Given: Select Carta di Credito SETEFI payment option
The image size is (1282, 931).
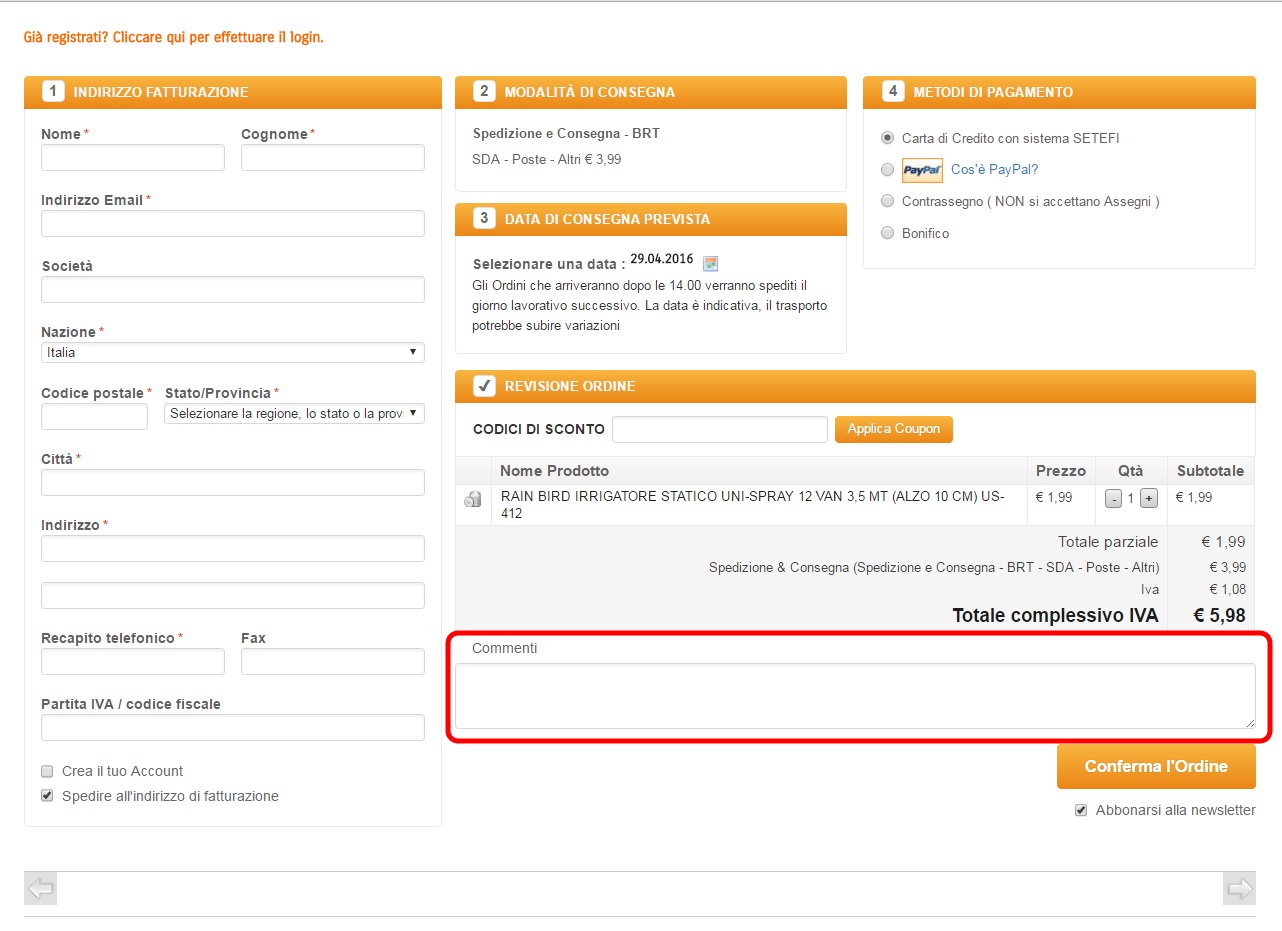Looking at the screenshot, I should (x=887, y=138).
